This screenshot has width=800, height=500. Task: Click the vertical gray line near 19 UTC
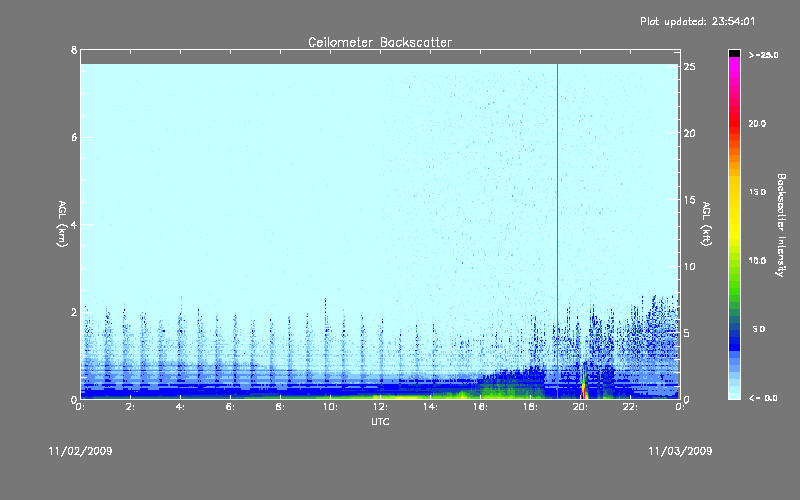click(x=557, y=230)
